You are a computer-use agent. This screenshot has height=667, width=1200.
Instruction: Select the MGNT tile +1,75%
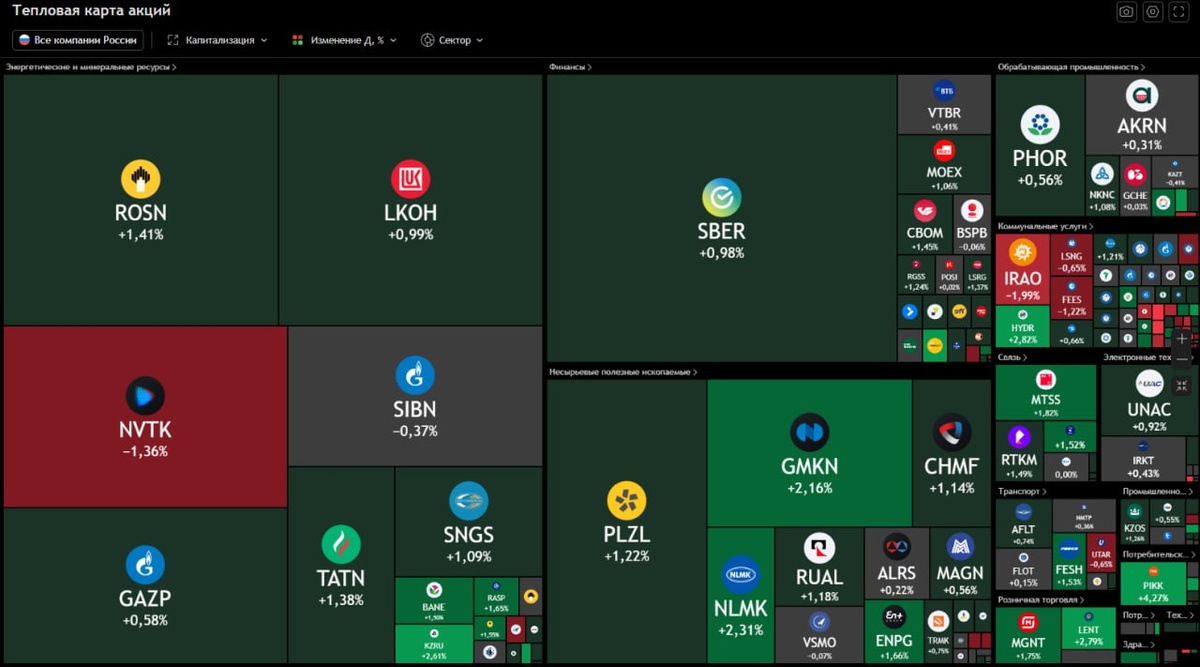pyautogui.click(x=1027, y=635)
